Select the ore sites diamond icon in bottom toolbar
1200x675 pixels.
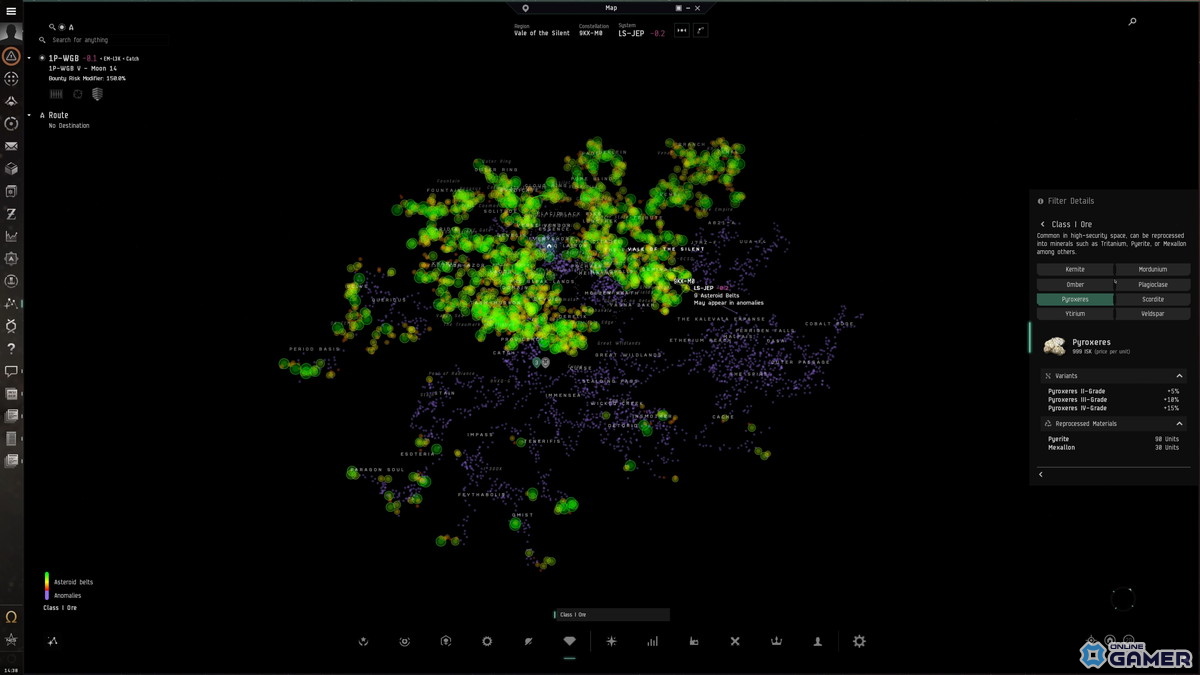[x=570, y=641]
